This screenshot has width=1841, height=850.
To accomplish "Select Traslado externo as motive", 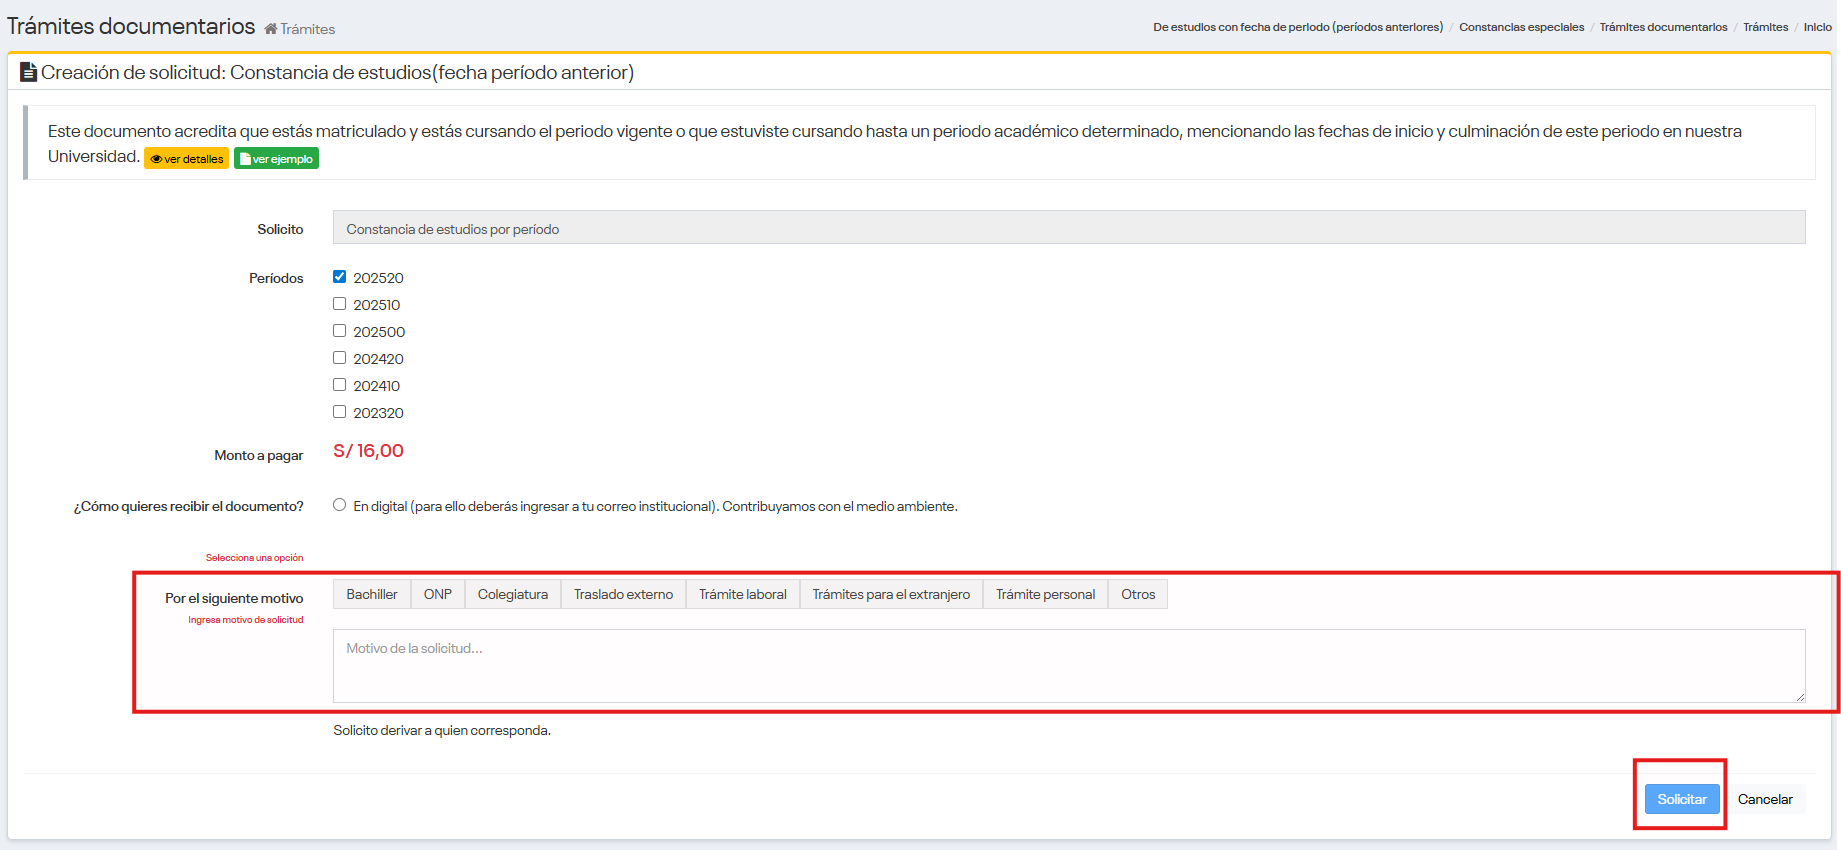I will (623, 594).
